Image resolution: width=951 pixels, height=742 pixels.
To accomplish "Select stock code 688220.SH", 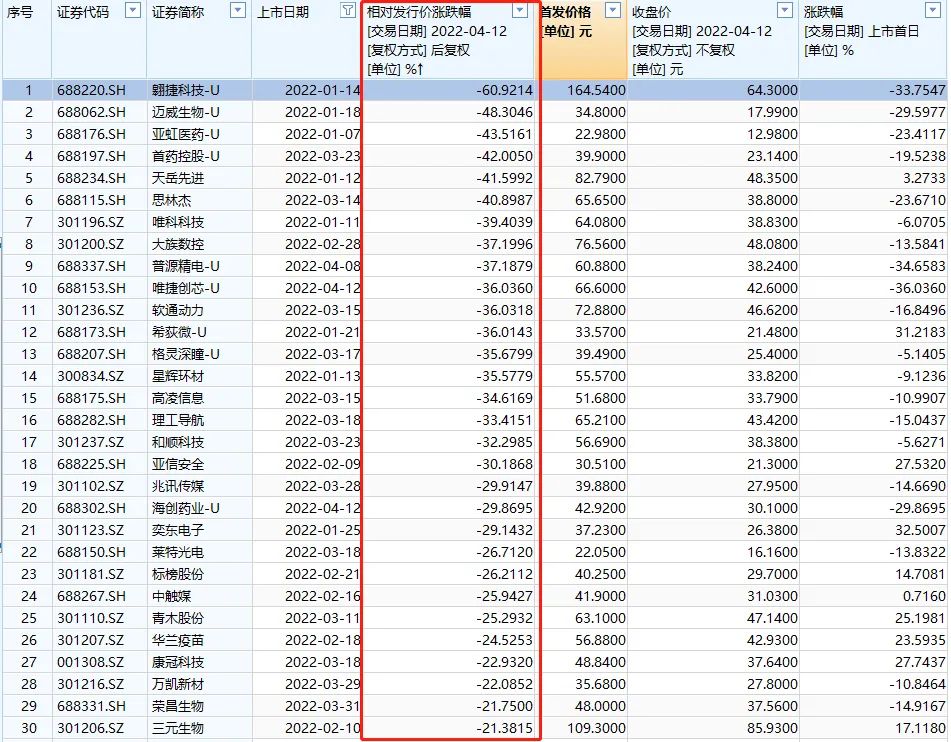I will pyautogui.click(x=92, y=90).
